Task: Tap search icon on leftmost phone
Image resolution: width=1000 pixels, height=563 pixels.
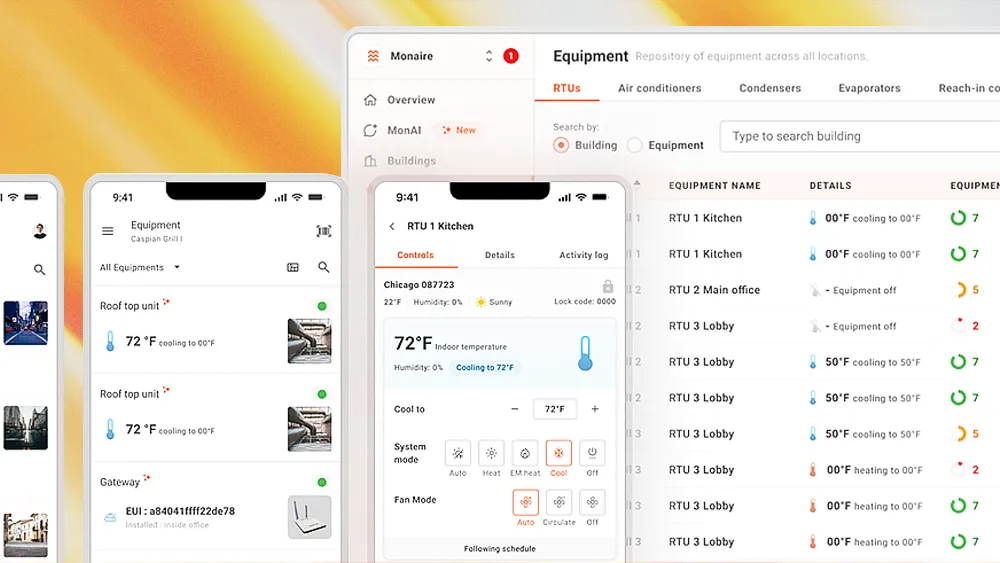Action: coord(40,270)
